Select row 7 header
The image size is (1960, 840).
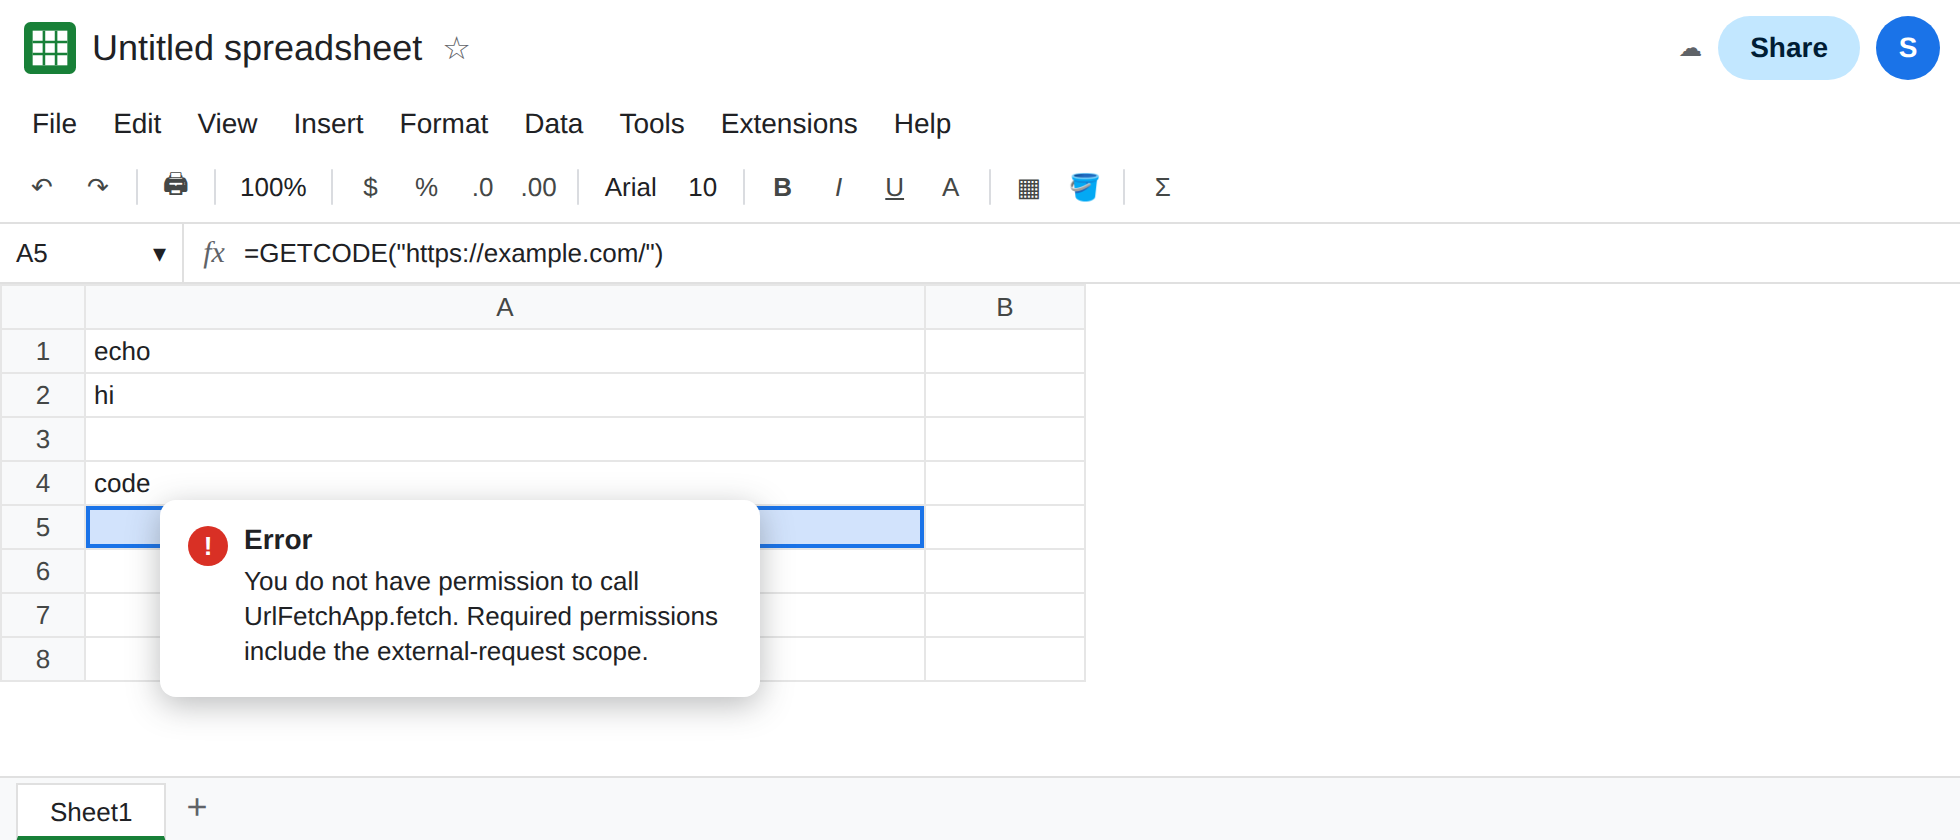coord(43,615)
